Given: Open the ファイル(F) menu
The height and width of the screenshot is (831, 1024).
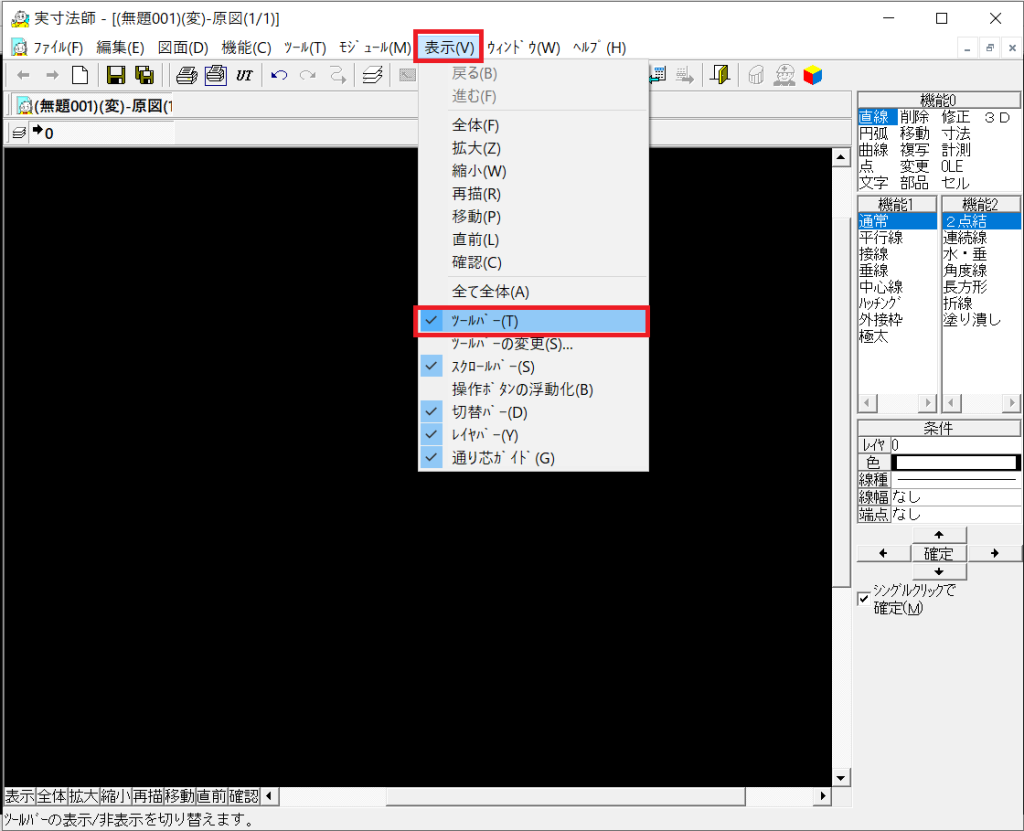Looking at the screenshot, I should tap(58, 48).
